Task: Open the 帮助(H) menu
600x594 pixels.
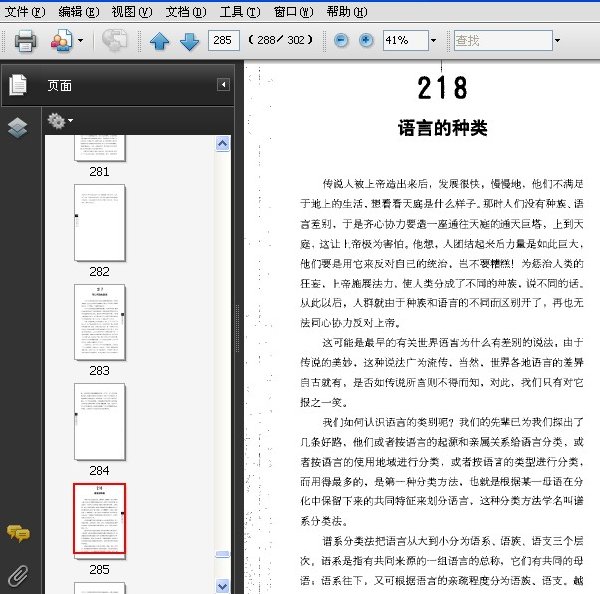Action: pos(347,12)
